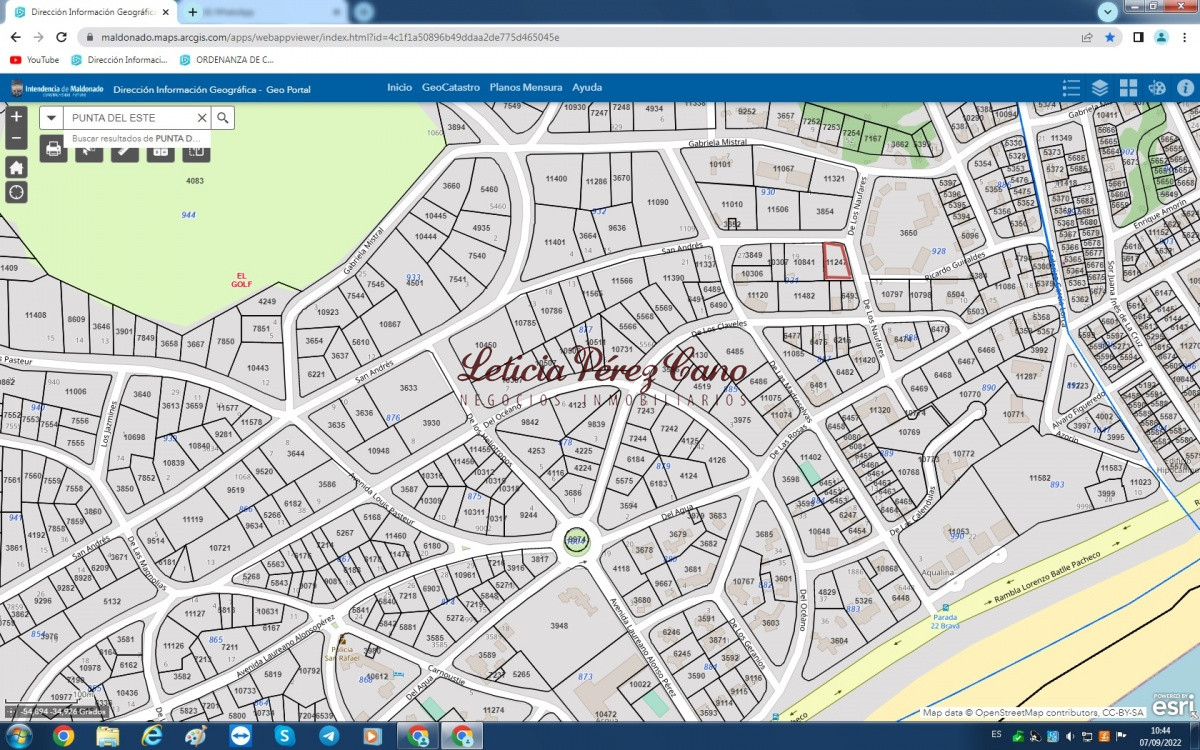This screenshot has height=750, width=1200.
Task: Click the Intendencia de Maldonado logo
Action: tap(57, 89)
